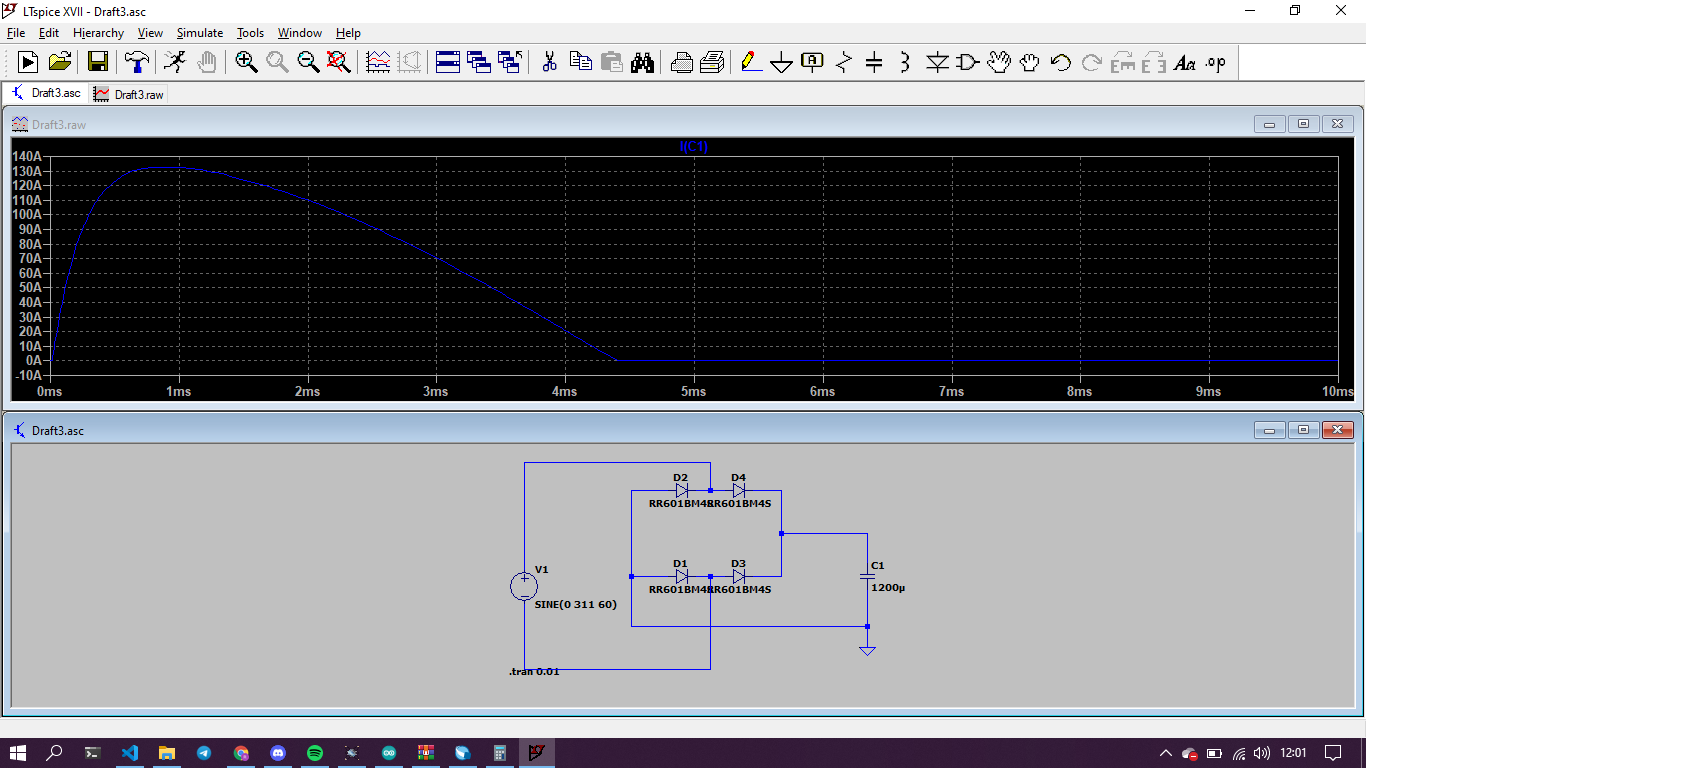The image size is (1692, 768).
Task: Zoom in with the plus magnifier icon
Action: point(246,62)
